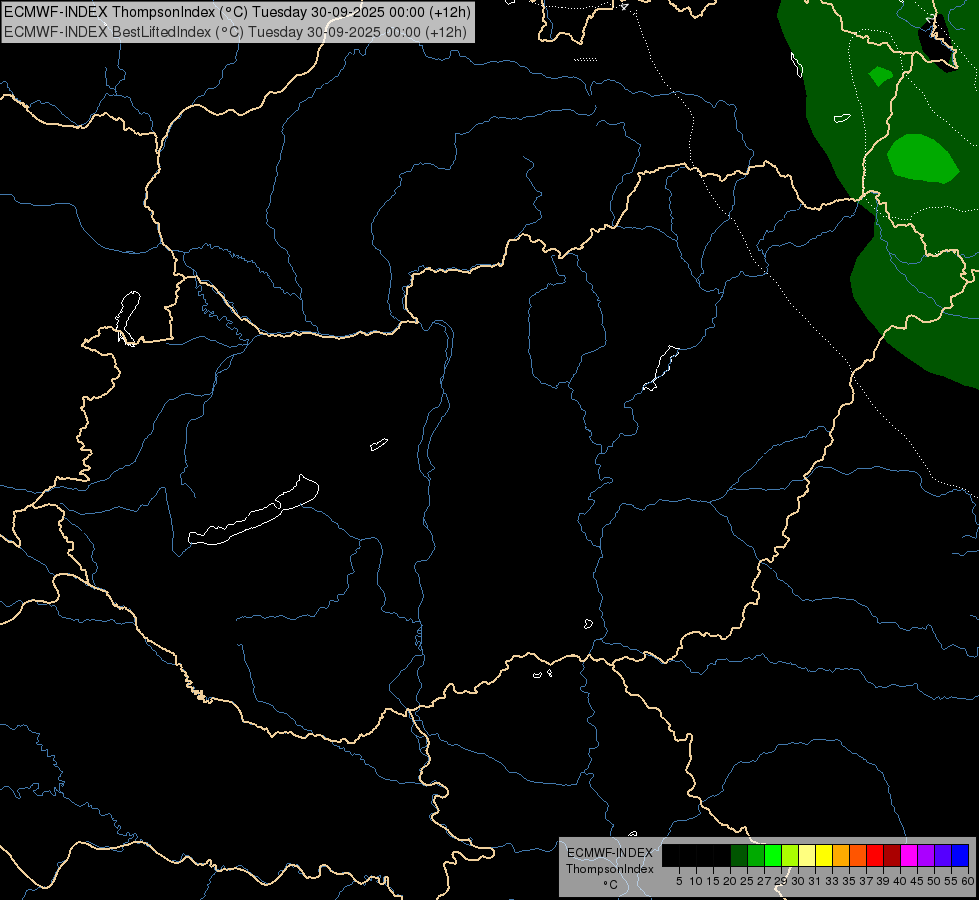
Task: Click the ThompsonIndex title line at top
Action: pos(237,12)
